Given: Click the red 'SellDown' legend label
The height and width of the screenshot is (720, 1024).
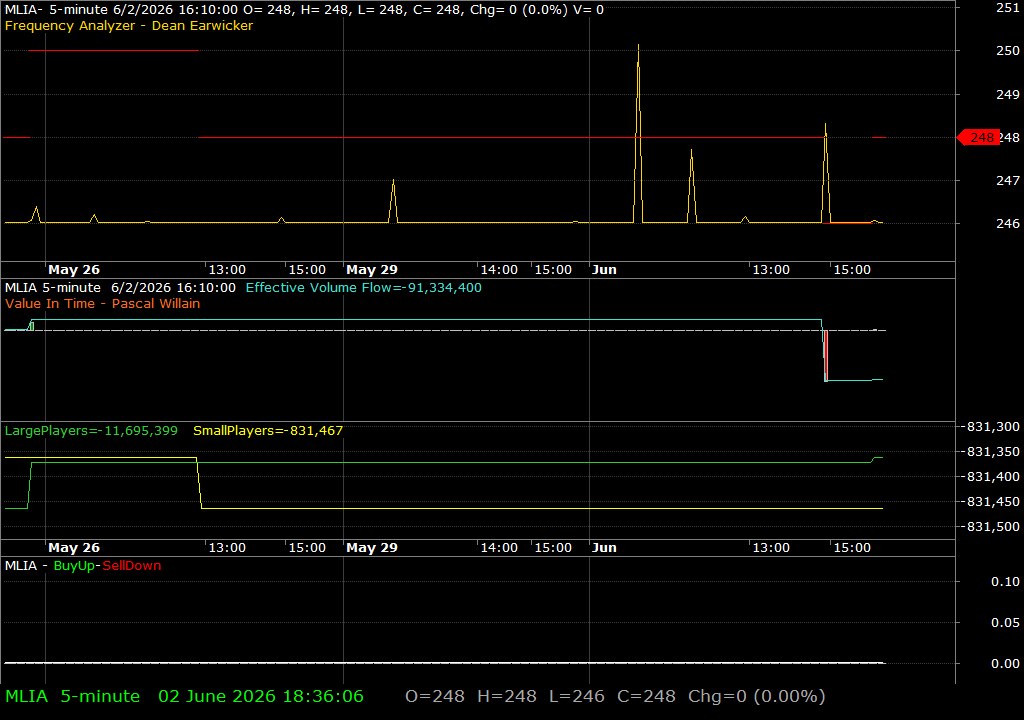Looking at the screenshot, I should [x=131, y=566].
